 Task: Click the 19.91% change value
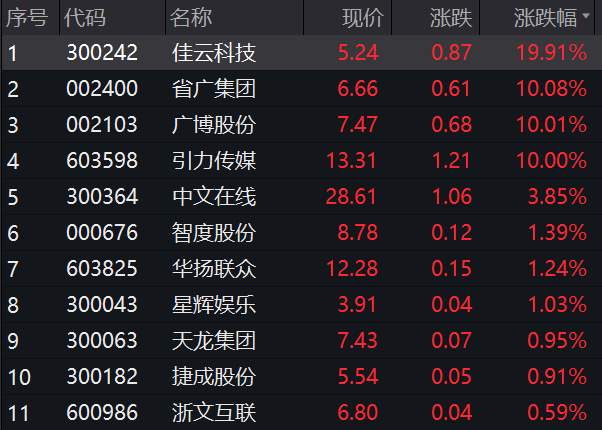551,53
